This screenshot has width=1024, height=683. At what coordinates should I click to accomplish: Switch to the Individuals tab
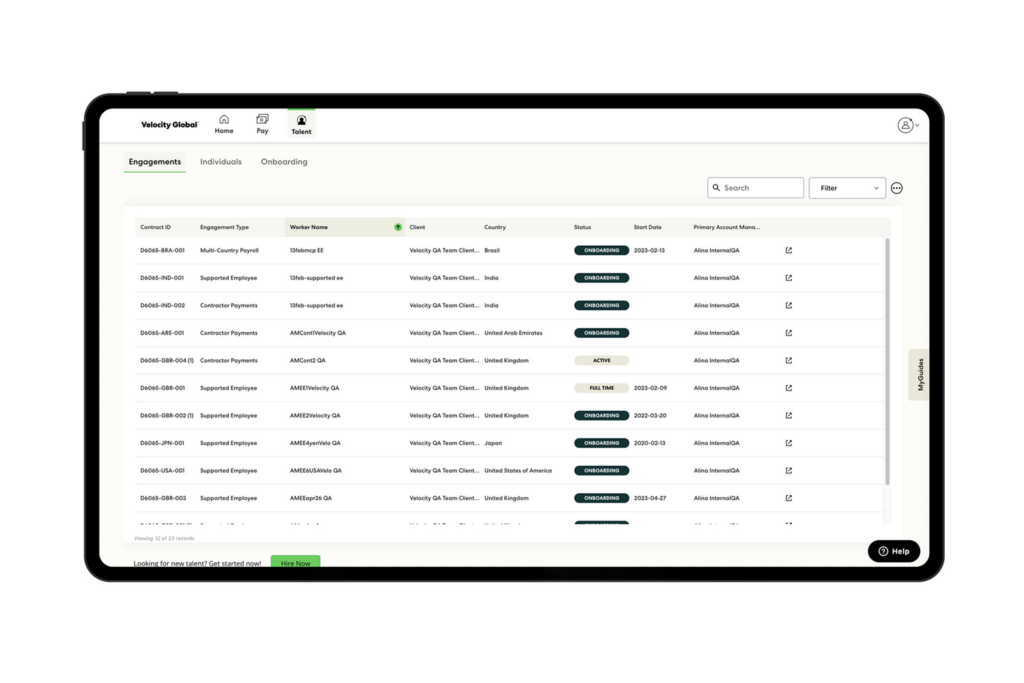[221, 162]
